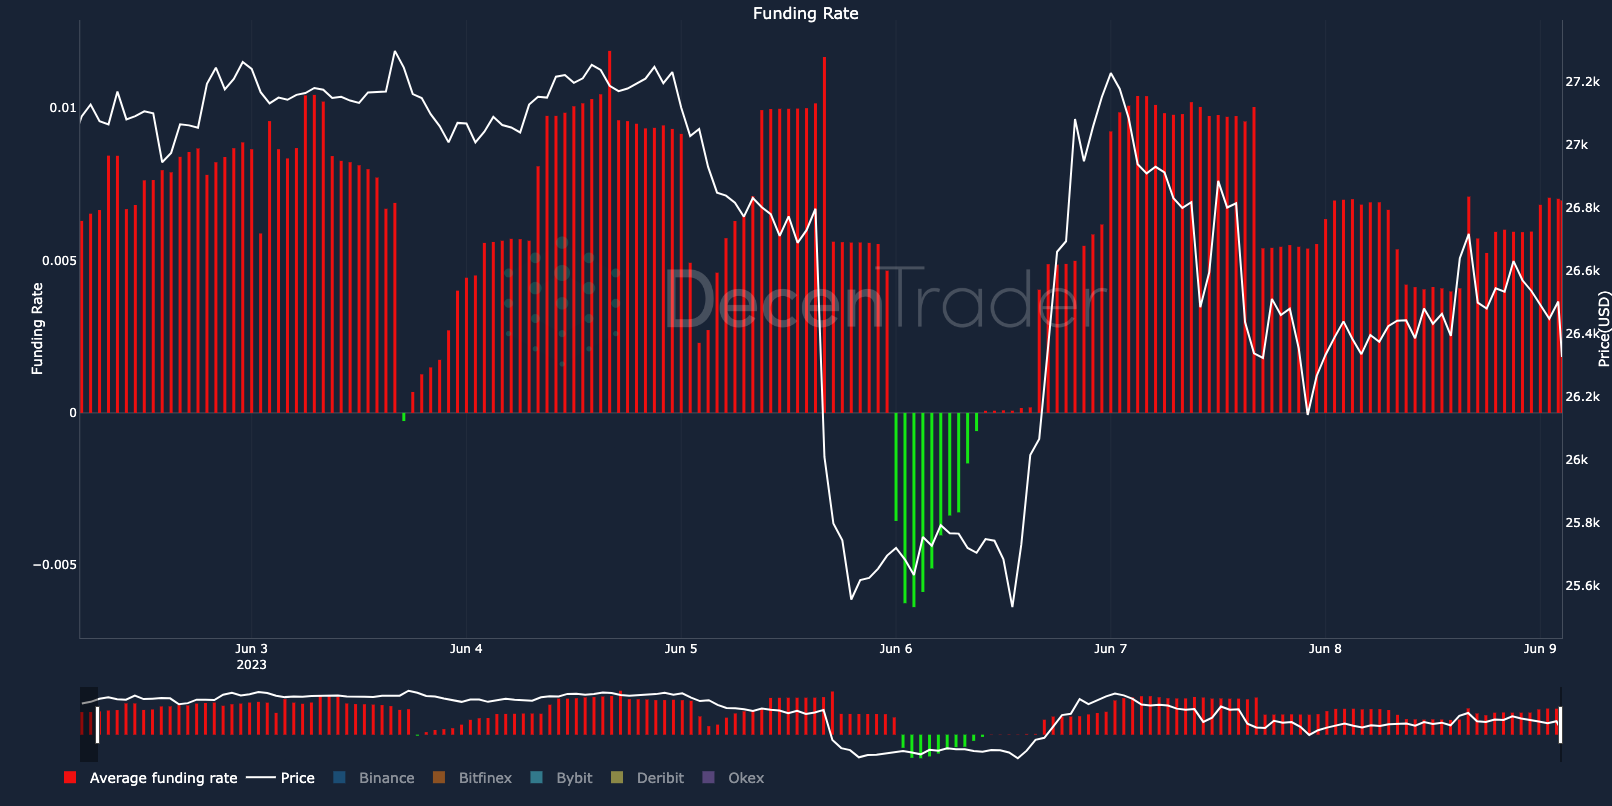This screenshot has height=806, width=1612.
Task: Show the Bitfinex series label
Action: point(485,778)
